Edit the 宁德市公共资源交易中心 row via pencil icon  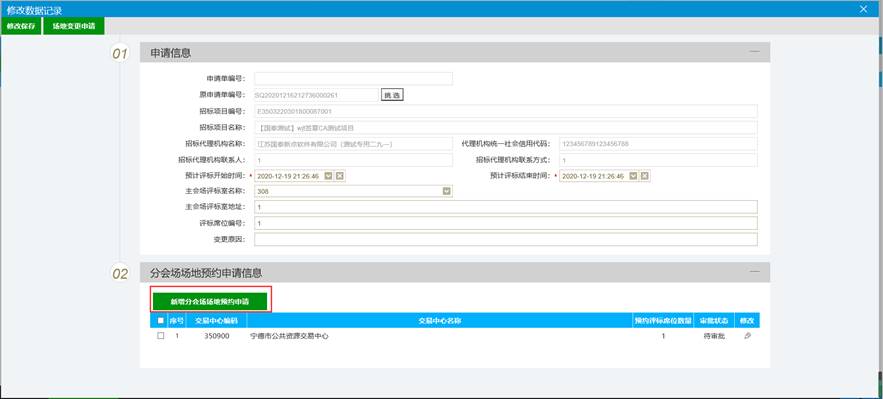pyautogui.click(x=748, y=336)
